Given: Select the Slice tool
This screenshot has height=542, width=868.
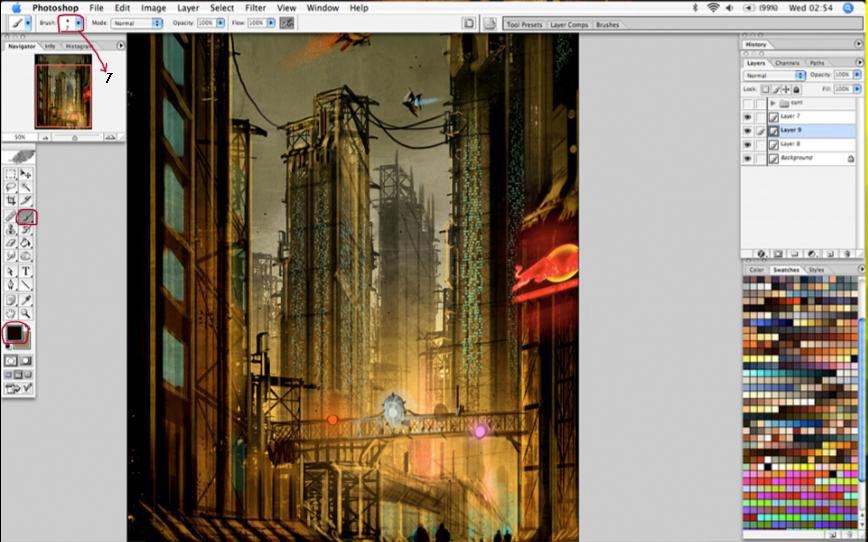Looking at the screenshot, I should click(x=26, y=200).
